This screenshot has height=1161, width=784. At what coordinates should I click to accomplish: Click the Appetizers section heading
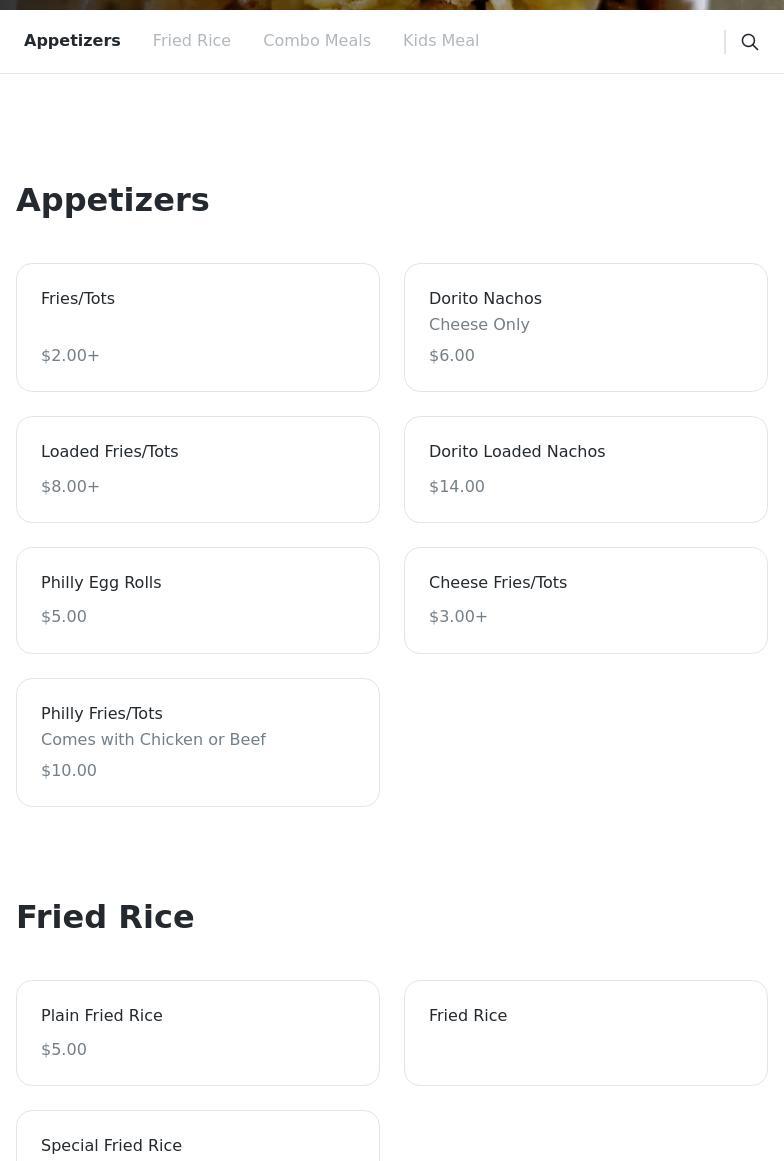pyautogui.click(x=113, y=200)
